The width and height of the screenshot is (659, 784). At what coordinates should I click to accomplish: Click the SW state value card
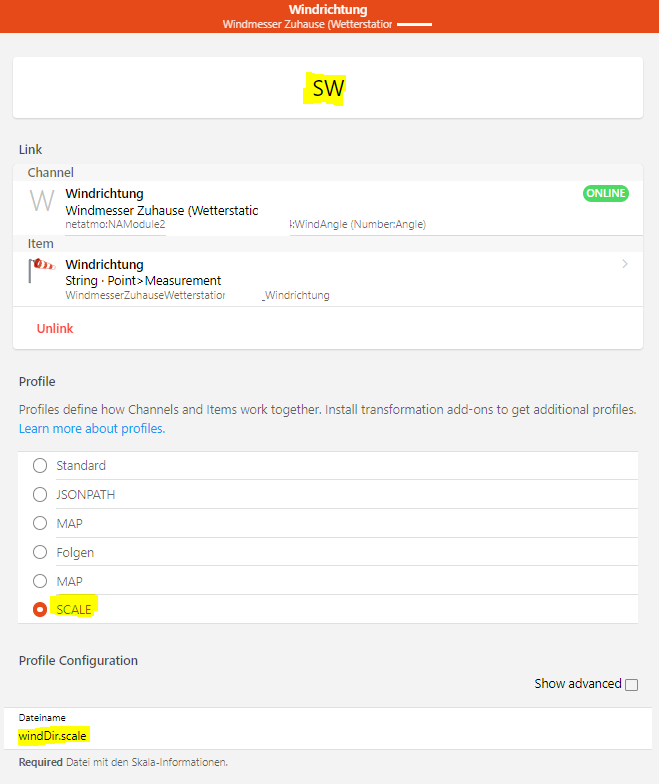(x=328, y=89)
